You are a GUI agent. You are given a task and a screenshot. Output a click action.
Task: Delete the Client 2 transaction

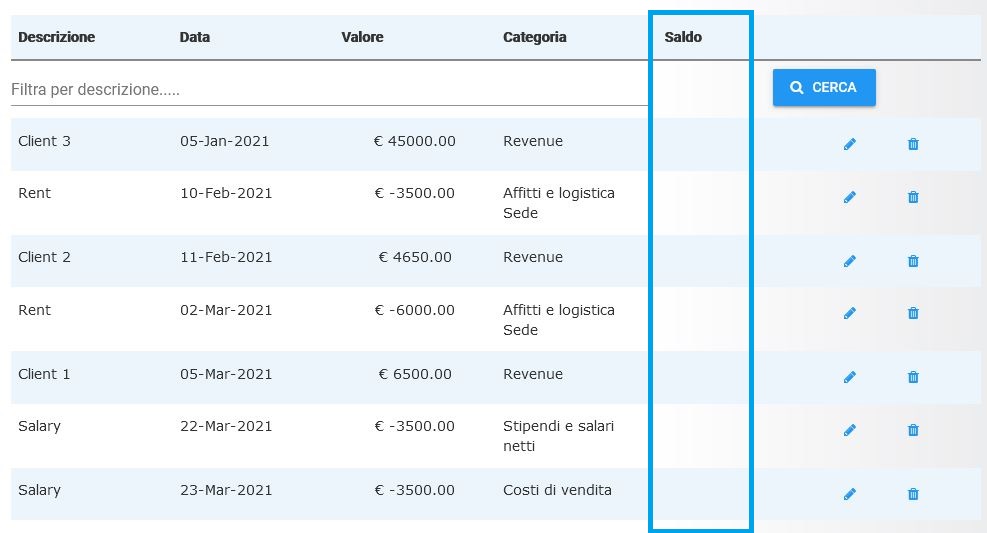(x=913, y=261)
